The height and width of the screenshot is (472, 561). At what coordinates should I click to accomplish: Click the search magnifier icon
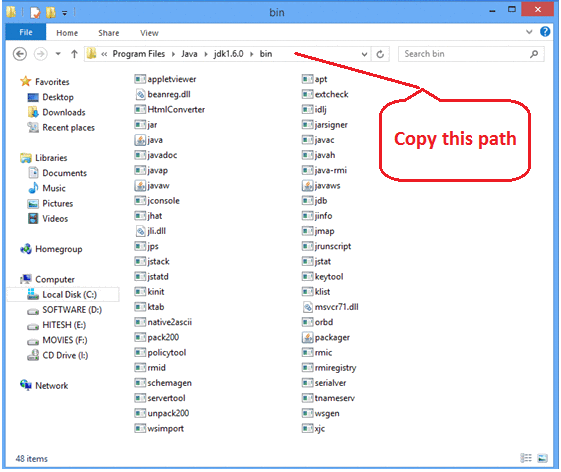point(534,54)
